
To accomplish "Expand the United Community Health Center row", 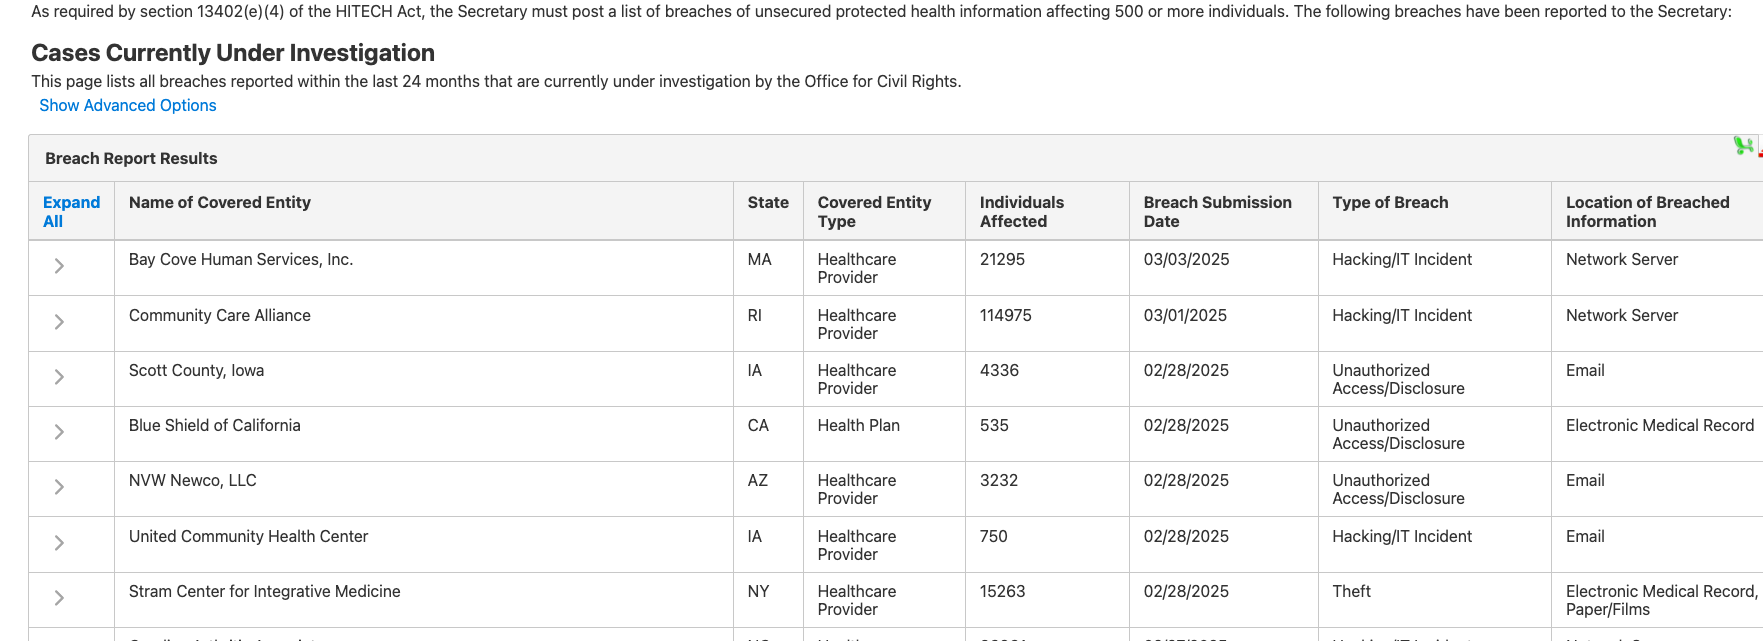I will click(x=59, y=543).
